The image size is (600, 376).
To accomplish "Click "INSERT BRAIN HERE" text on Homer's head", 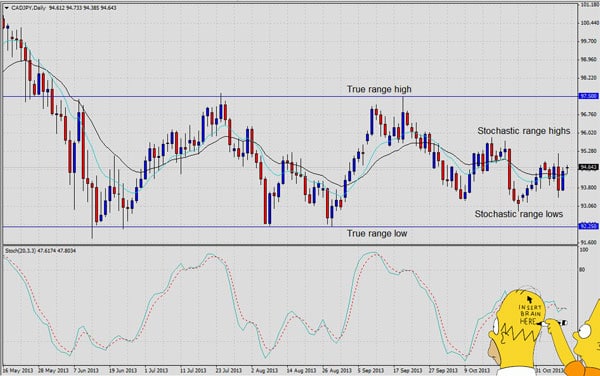I will pyautogui.click(x=530, y=315).
